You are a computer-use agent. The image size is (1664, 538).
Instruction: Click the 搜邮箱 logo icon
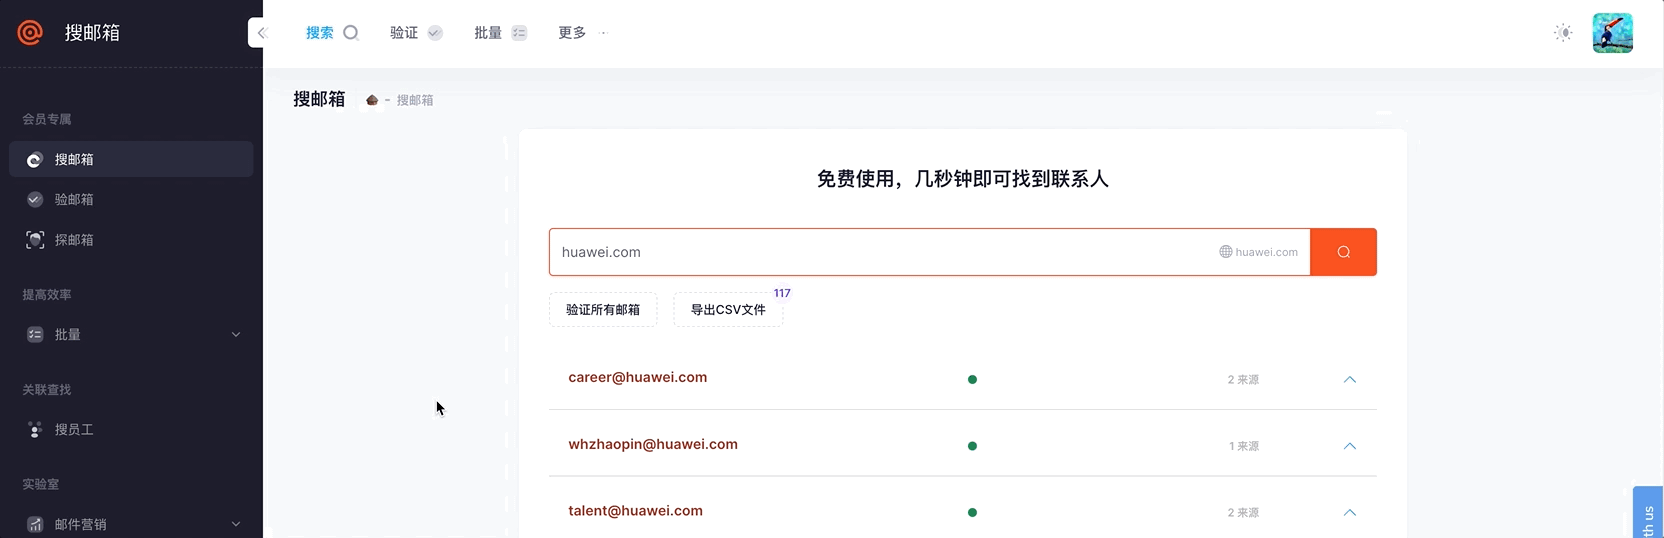click(x=30, y=33)
